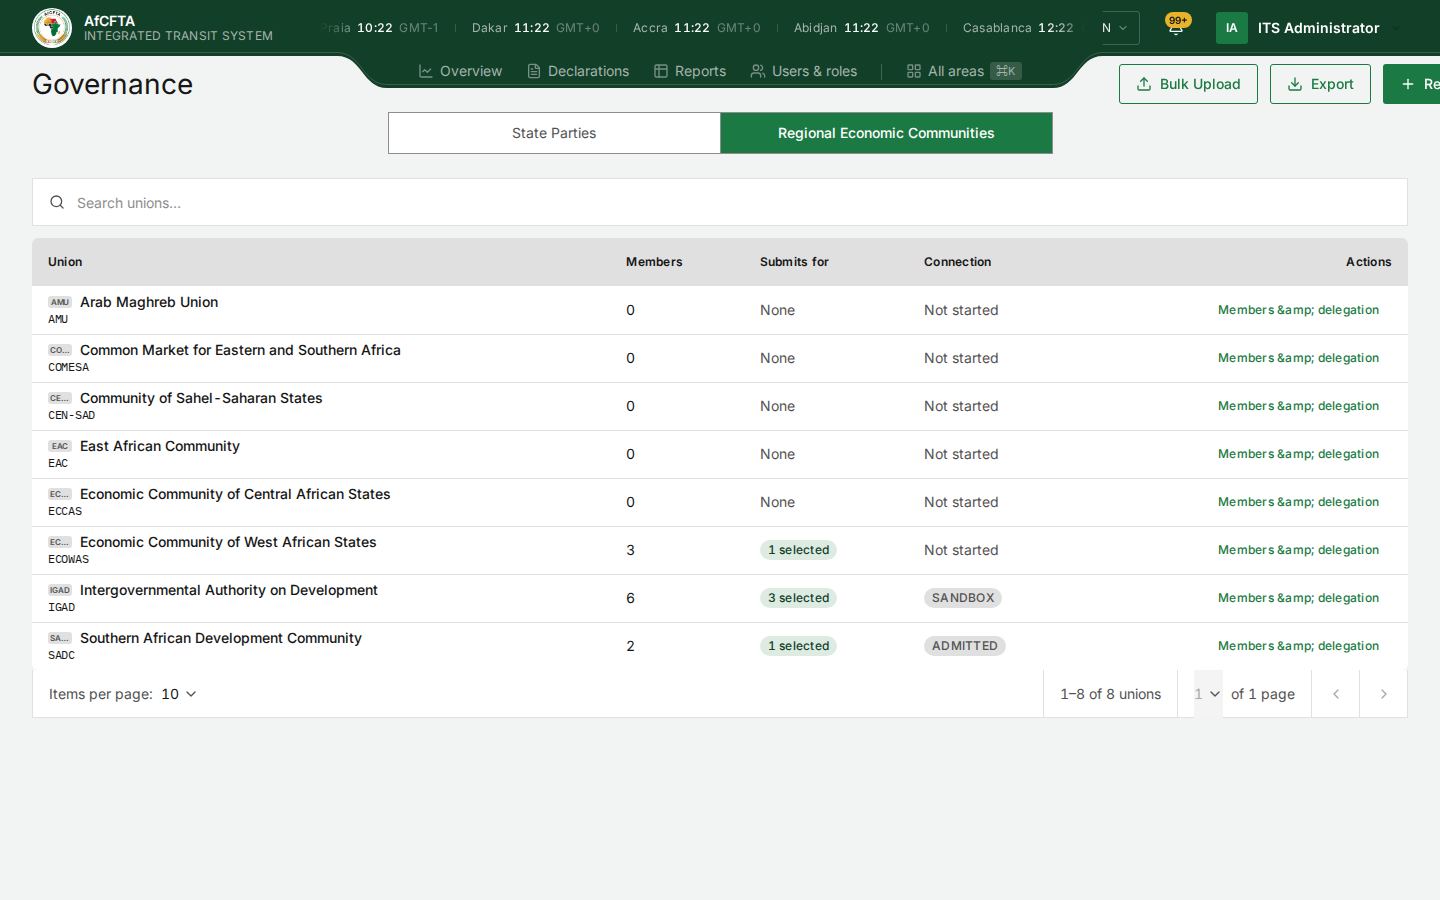The width and height of the screenshot is (1440, 900).
Task: Click the ECOWAS Not started status
Action: (x=961, y=550)
